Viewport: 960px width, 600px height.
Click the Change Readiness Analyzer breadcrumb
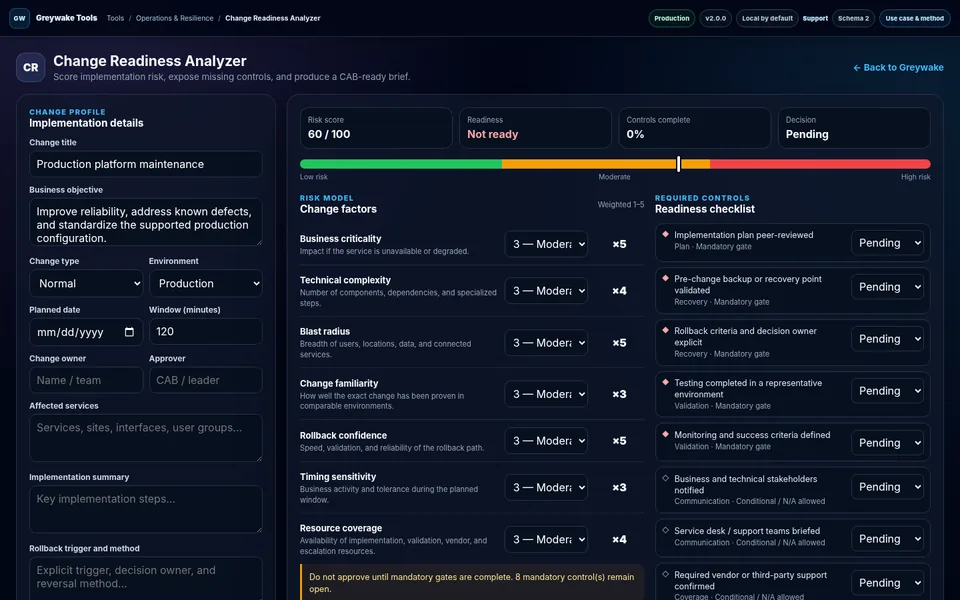pos(272,18)
